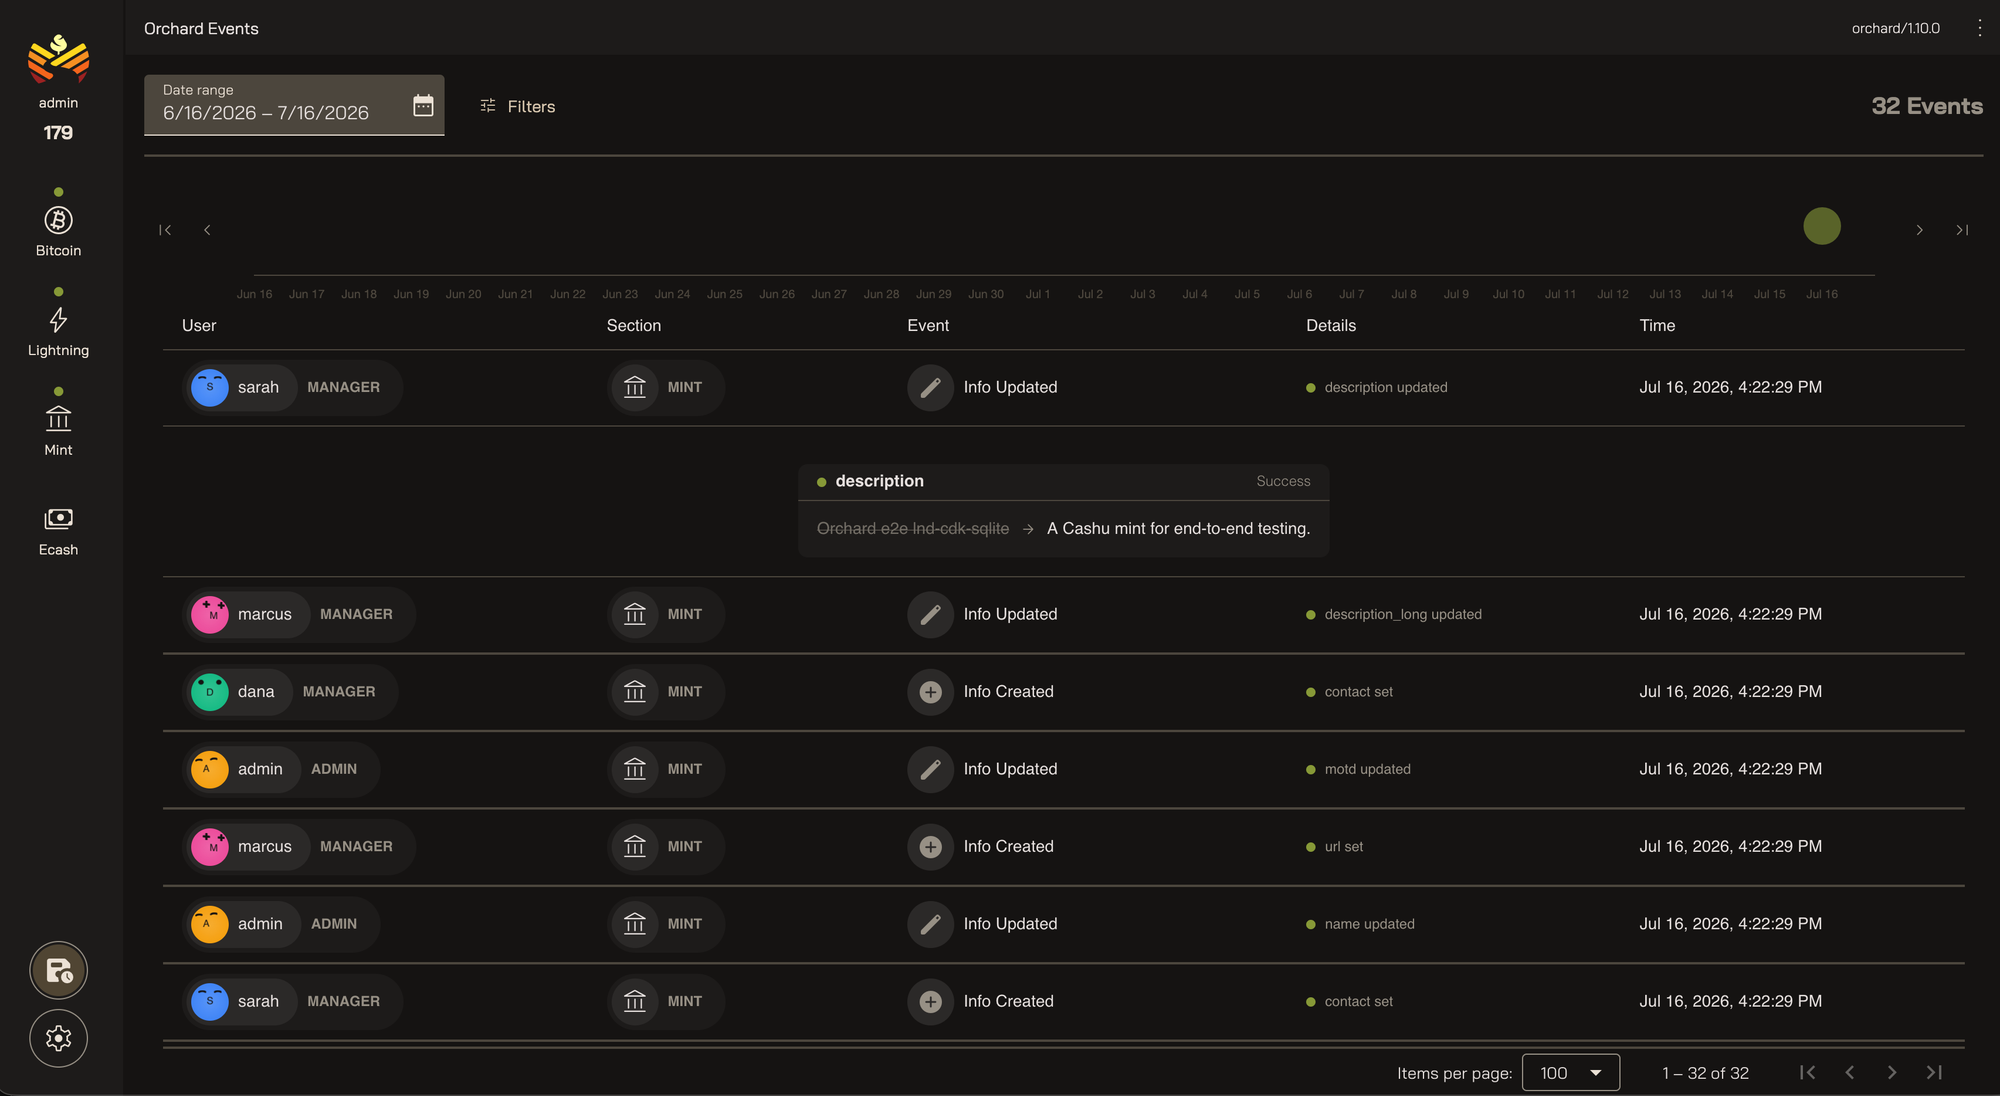Click marcus's pink avatar in description_long row

coord(210,614)
